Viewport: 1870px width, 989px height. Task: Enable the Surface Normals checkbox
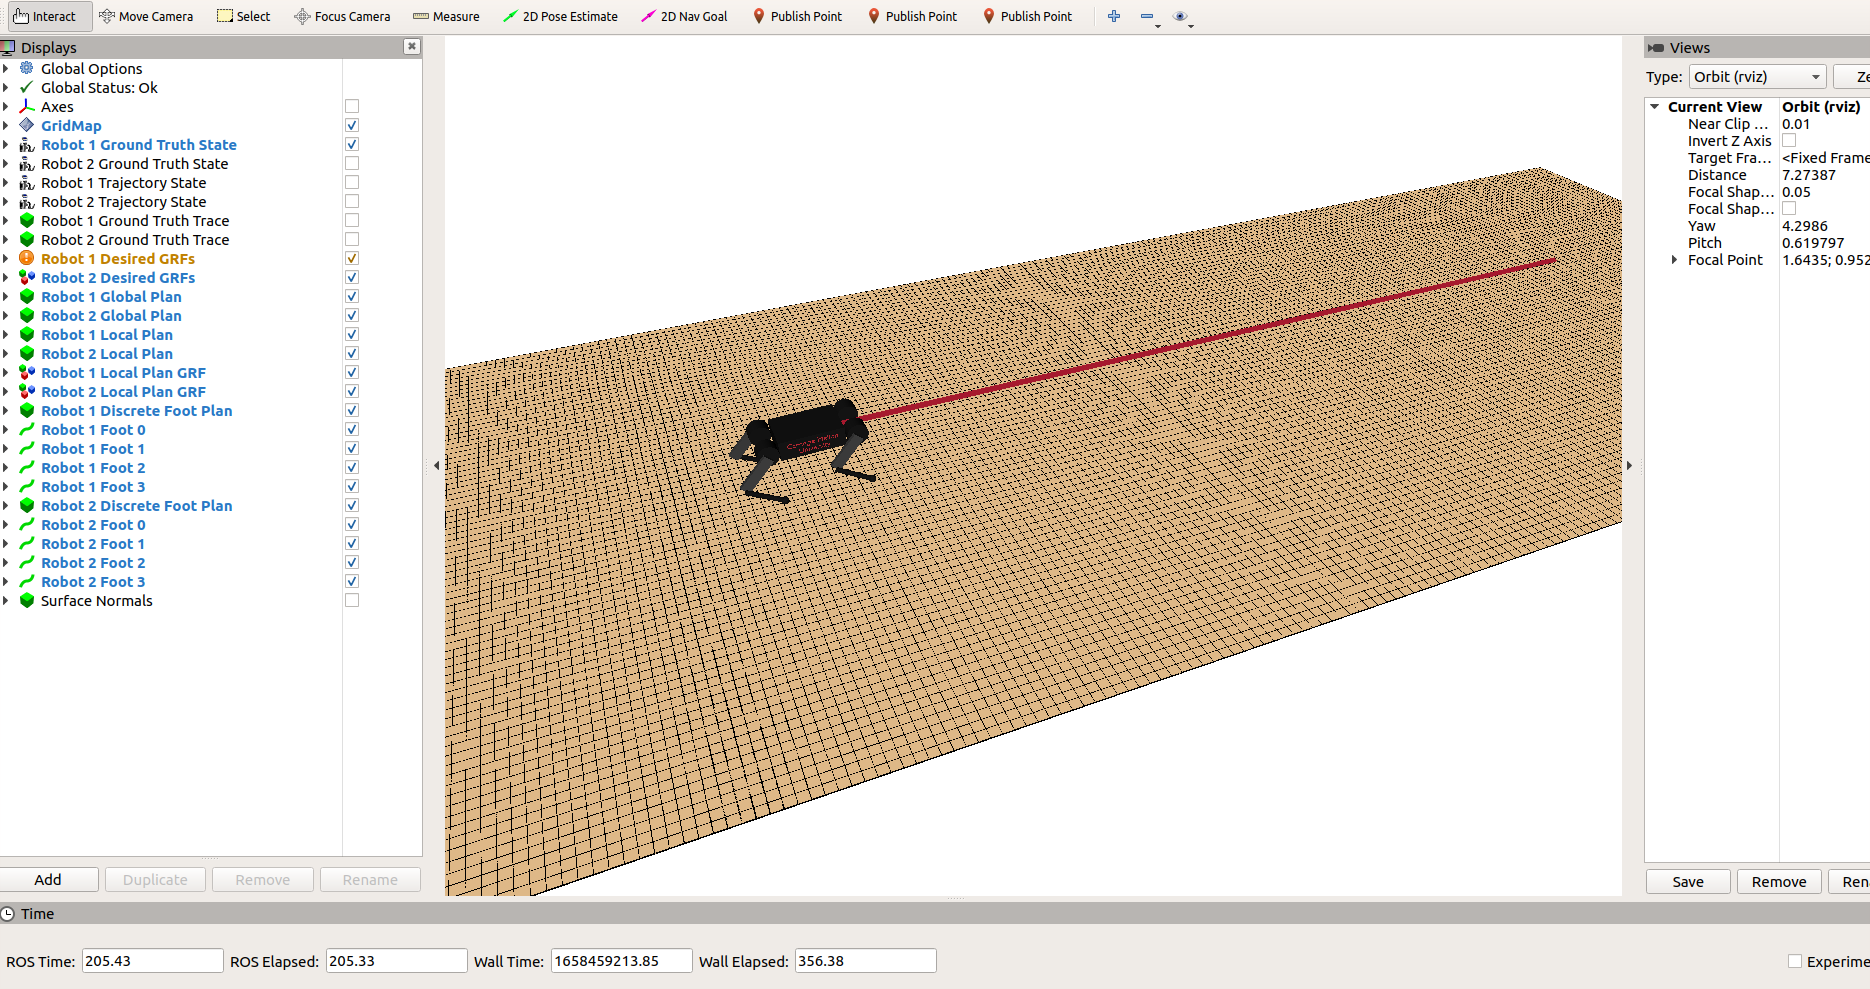352,600
